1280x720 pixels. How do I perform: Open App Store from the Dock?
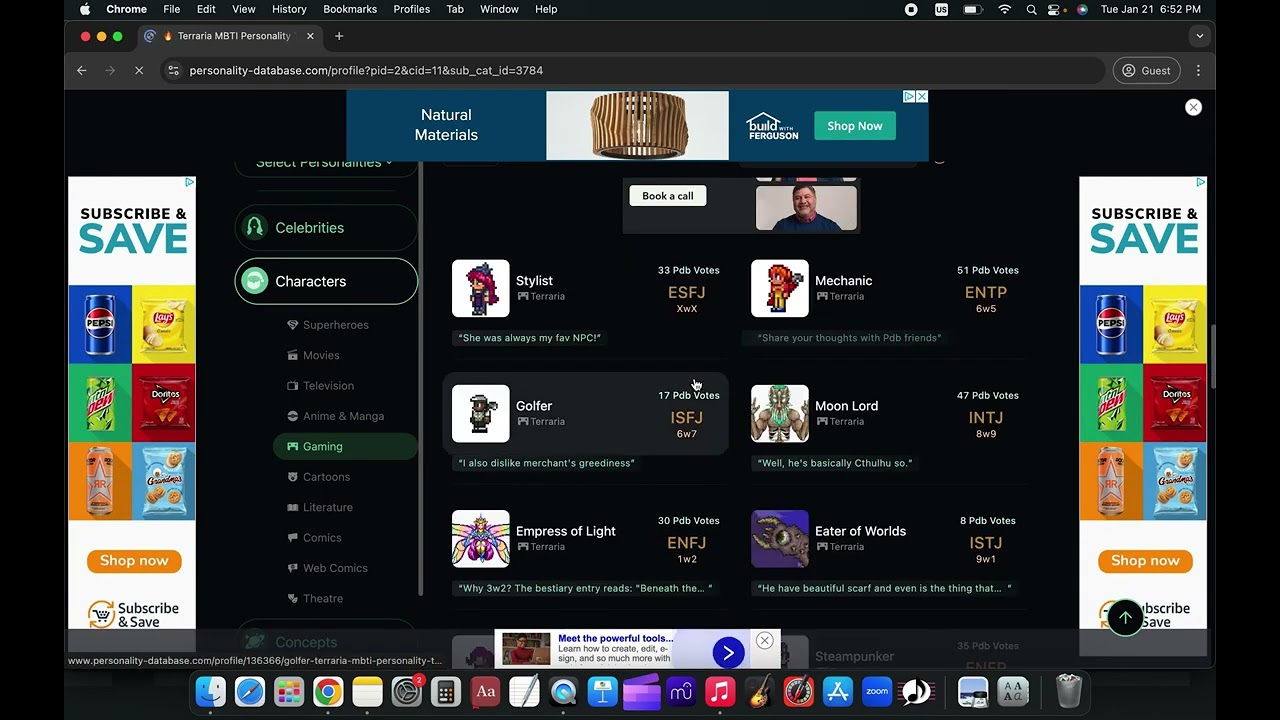(x=838, y=692)
